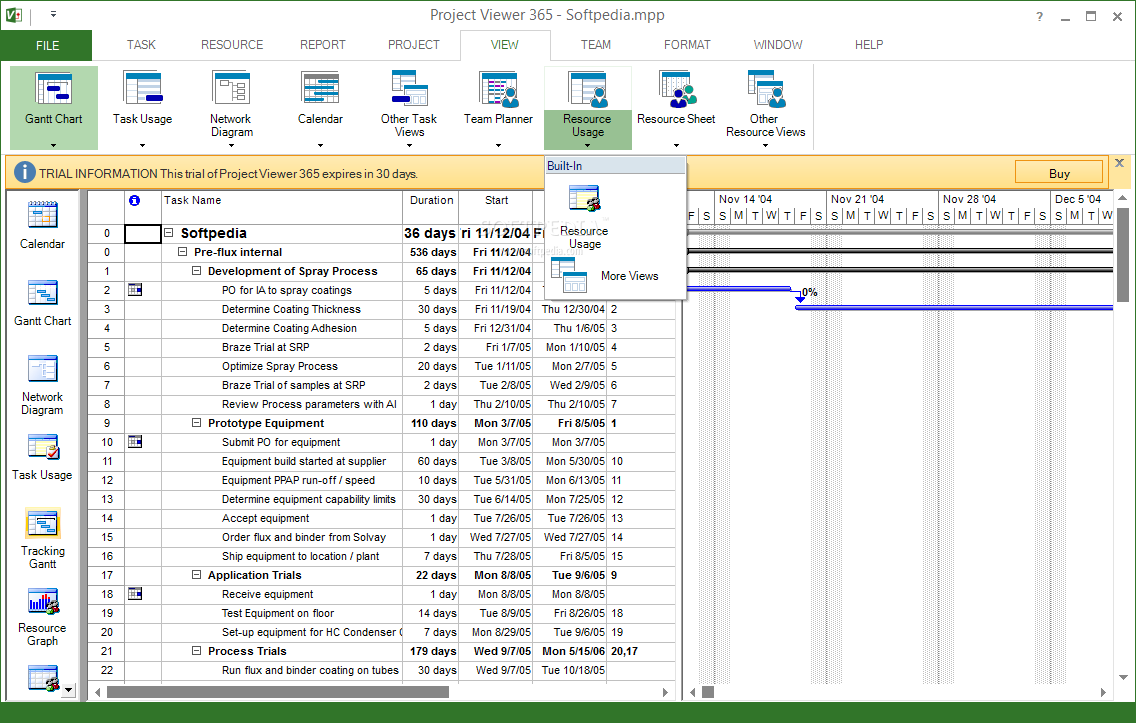
Task: Dismiss the trial information bar
Action: (x=1119, y=163)
